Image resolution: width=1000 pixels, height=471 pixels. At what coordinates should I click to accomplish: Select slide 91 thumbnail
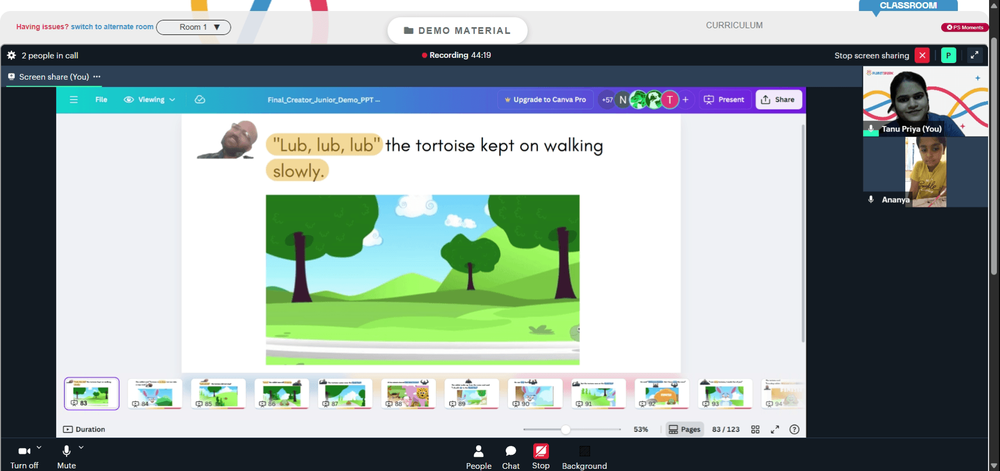click(x=598, y=393)
